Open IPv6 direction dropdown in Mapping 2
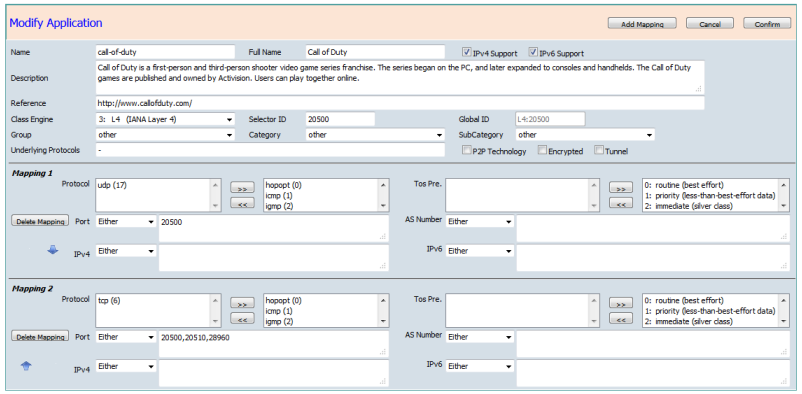The image size is (802, 394). tap(479, 367)
